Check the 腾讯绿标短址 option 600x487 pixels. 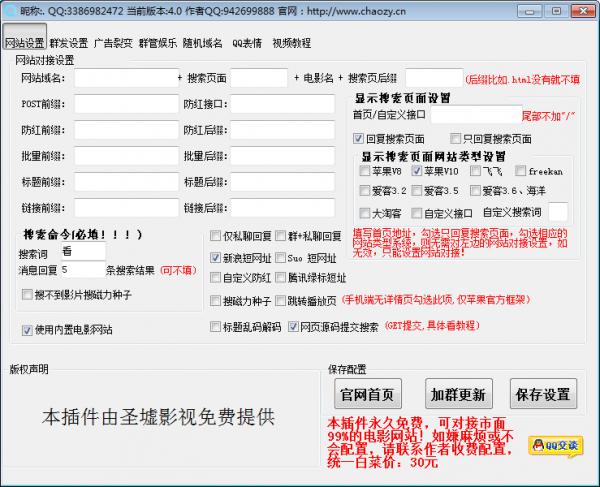click(x=280, y=278)
